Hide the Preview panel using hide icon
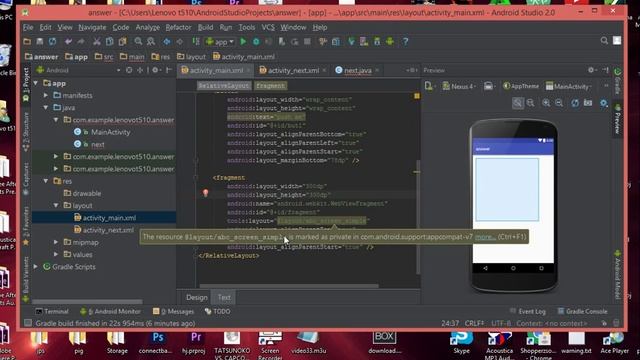This screenshot has width=640, height=360. (605, 70)
